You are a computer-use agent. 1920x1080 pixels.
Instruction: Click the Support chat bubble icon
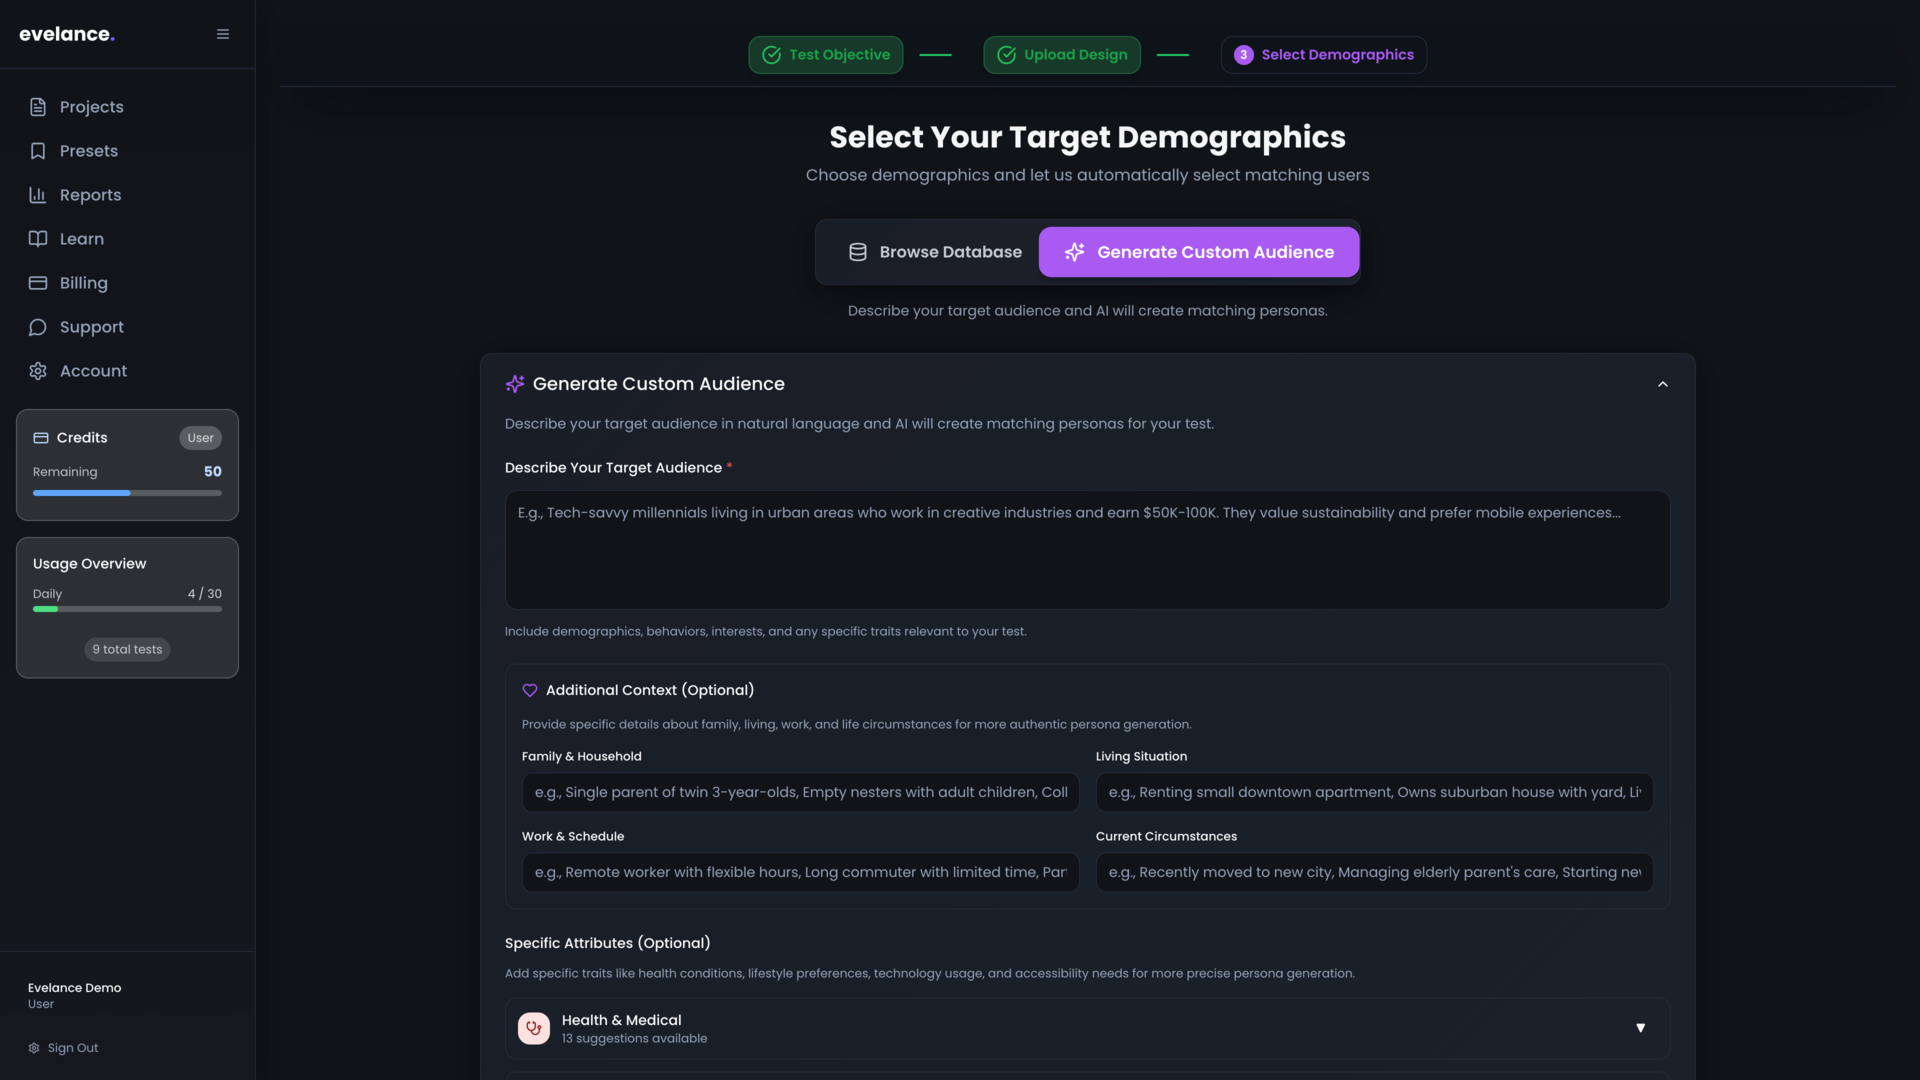coord(38,327)
